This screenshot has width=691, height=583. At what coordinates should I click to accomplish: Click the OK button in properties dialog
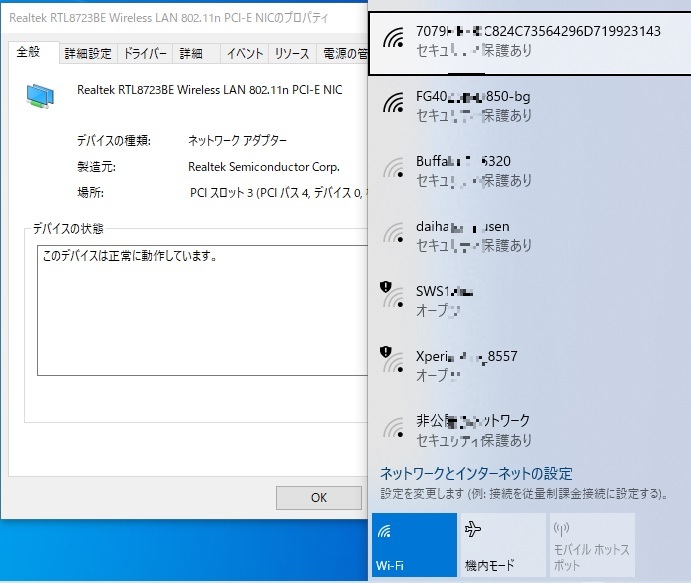319,498
